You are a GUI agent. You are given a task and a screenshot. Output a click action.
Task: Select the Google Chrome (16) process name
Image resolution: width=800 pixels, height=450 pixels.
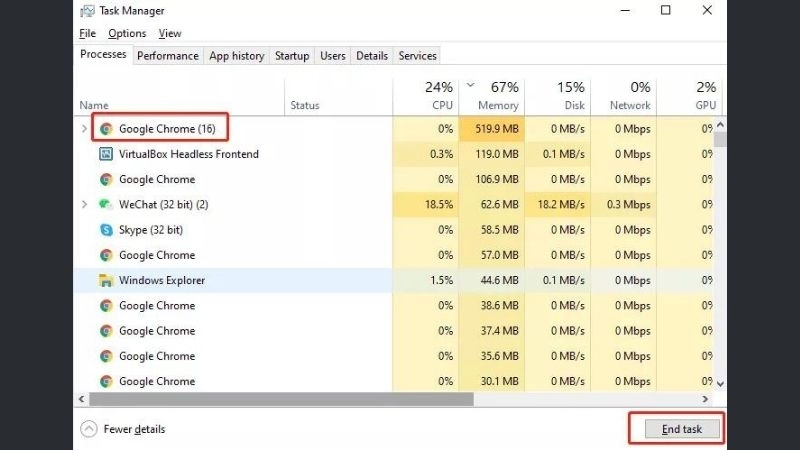[x=167, y=129]
